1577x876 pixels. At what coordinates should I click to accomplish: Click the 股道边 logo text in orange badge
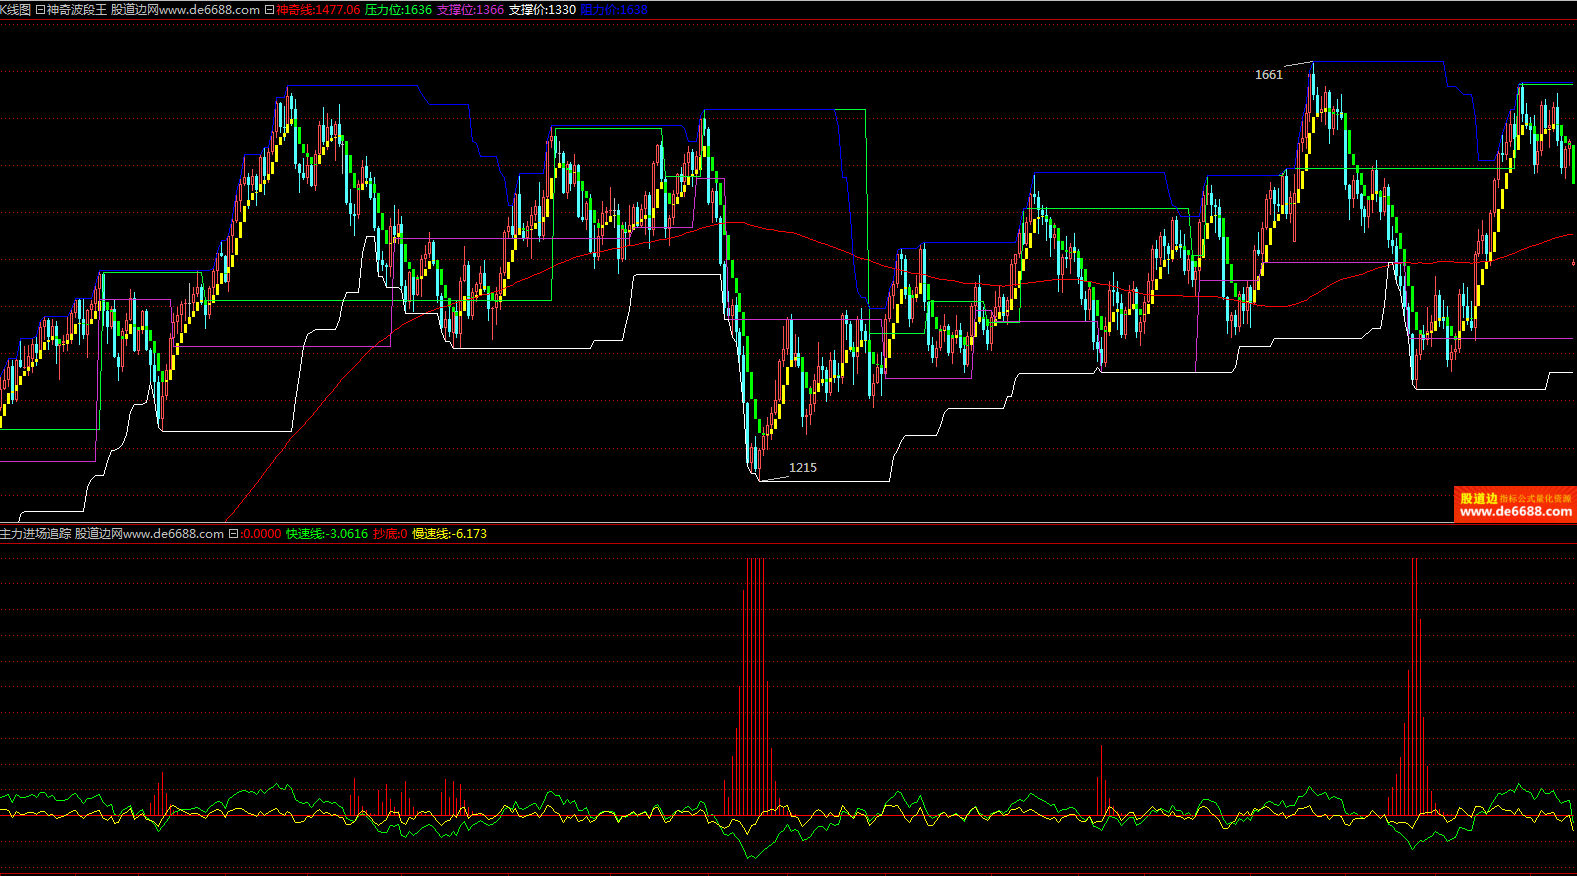[1478, 498]
